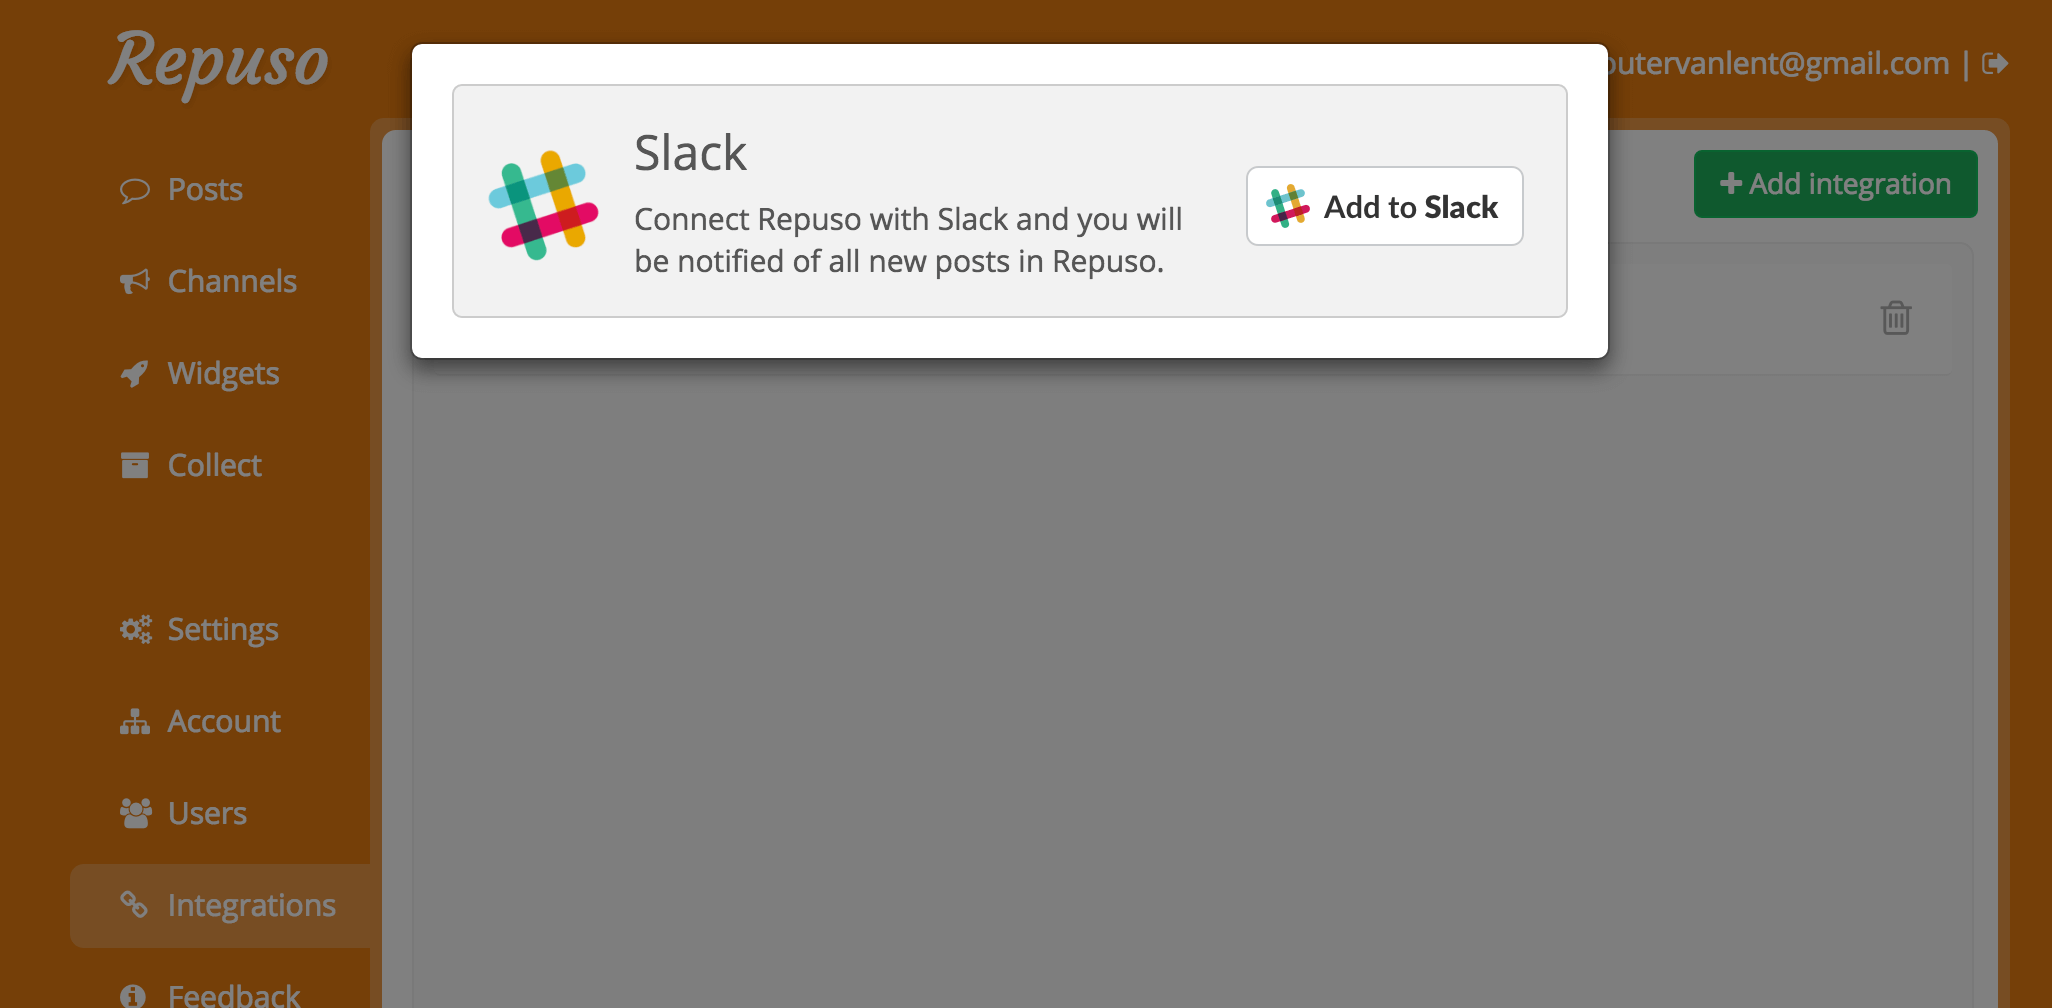Click the Widgets rocket icon
Screen dimensions: 2052x1008
(135, 374)
